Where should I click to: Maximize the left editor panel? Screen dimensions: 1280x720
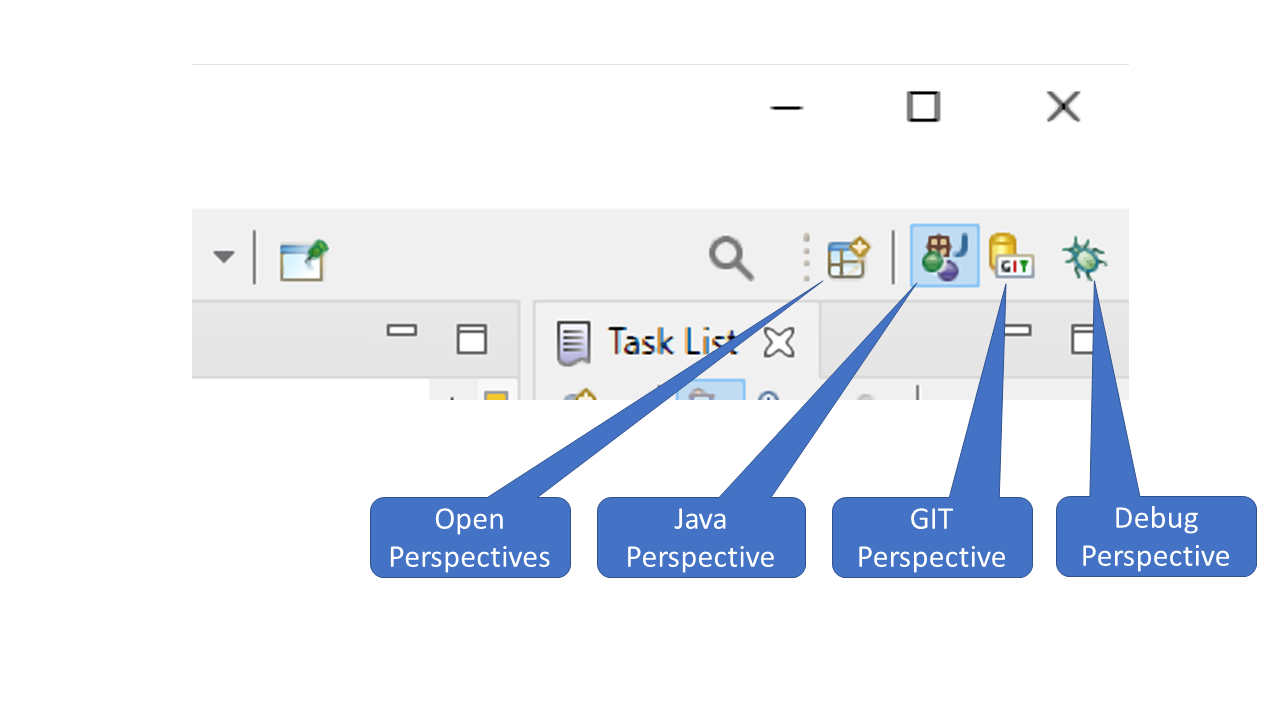(471, 339)
